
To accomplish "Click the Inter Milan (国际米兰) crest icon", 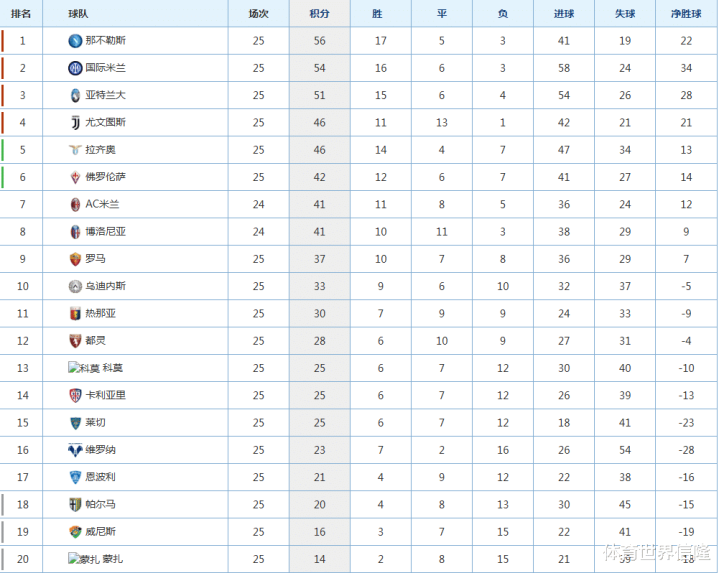I will (x=75, y=68).
